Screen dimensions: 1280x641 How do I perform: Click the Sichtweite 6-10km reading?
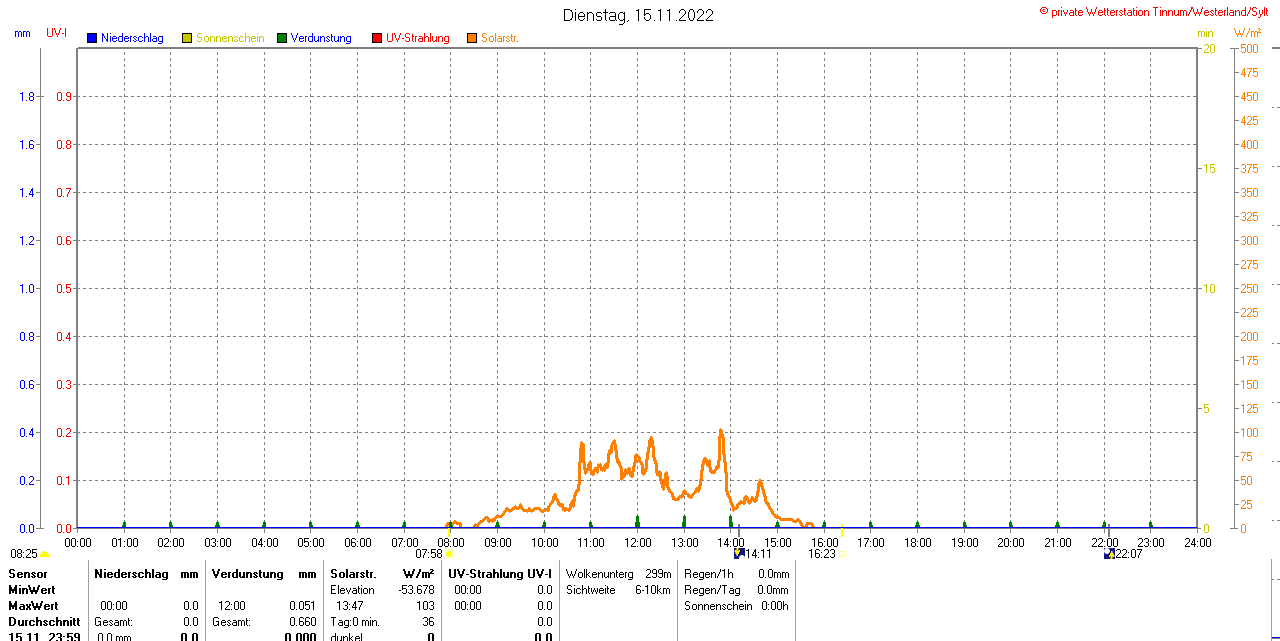[x=618, y=590]
